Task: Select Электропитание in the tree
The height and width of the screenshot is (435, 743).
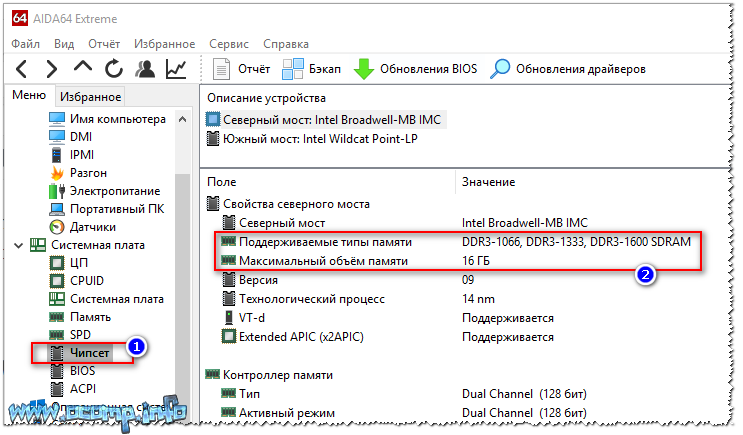Action: 105,191
